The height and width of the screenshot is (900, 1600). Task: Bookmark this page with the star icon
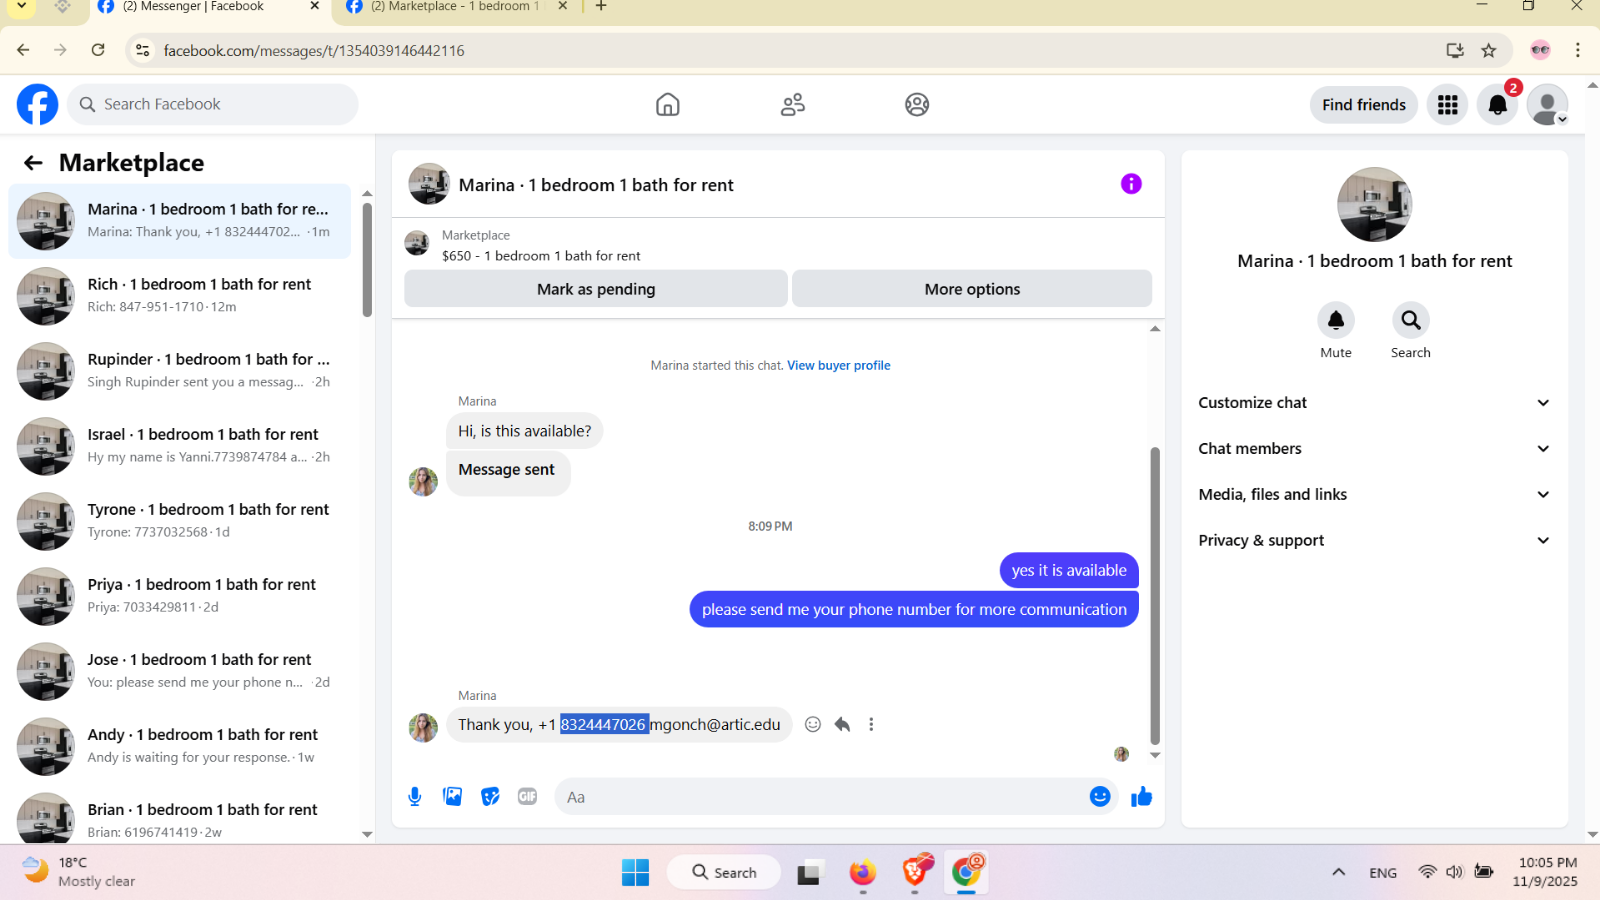pos(1489,51)
